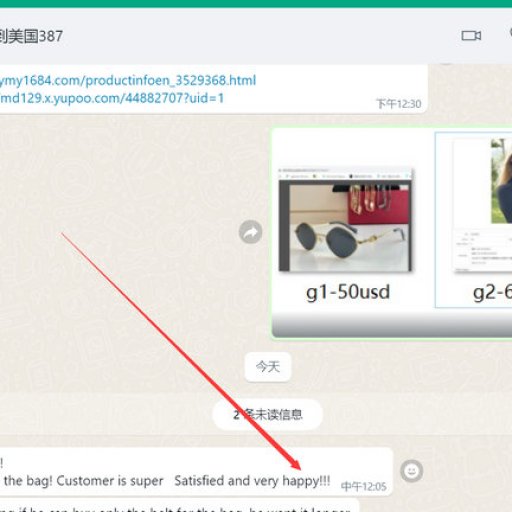Click the woman's photo in the g2 preview
Screen dimensions: 512x512
(x=501, y=181)
